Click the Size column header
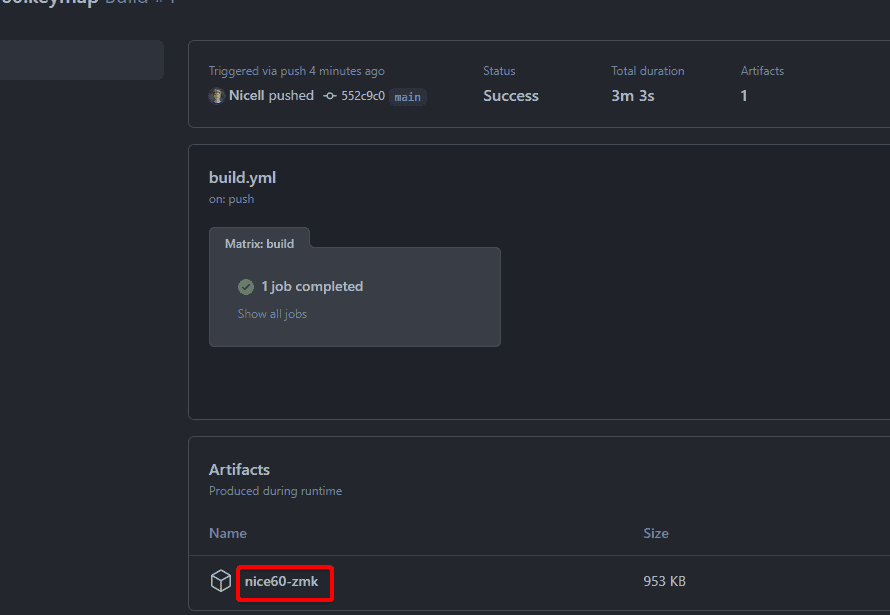Image resolution: width=890 pixels, height=615 pixels. click(x=656, y=533)
